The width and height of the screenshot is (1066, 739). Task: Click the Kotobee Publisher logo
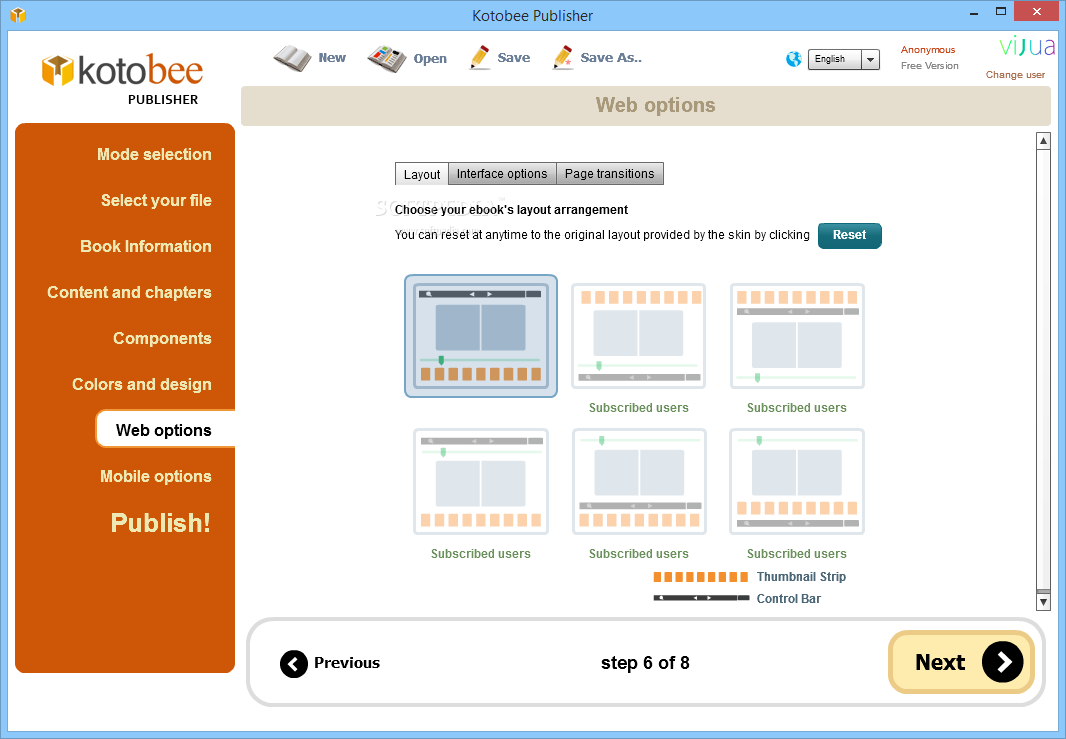point(122,79)
